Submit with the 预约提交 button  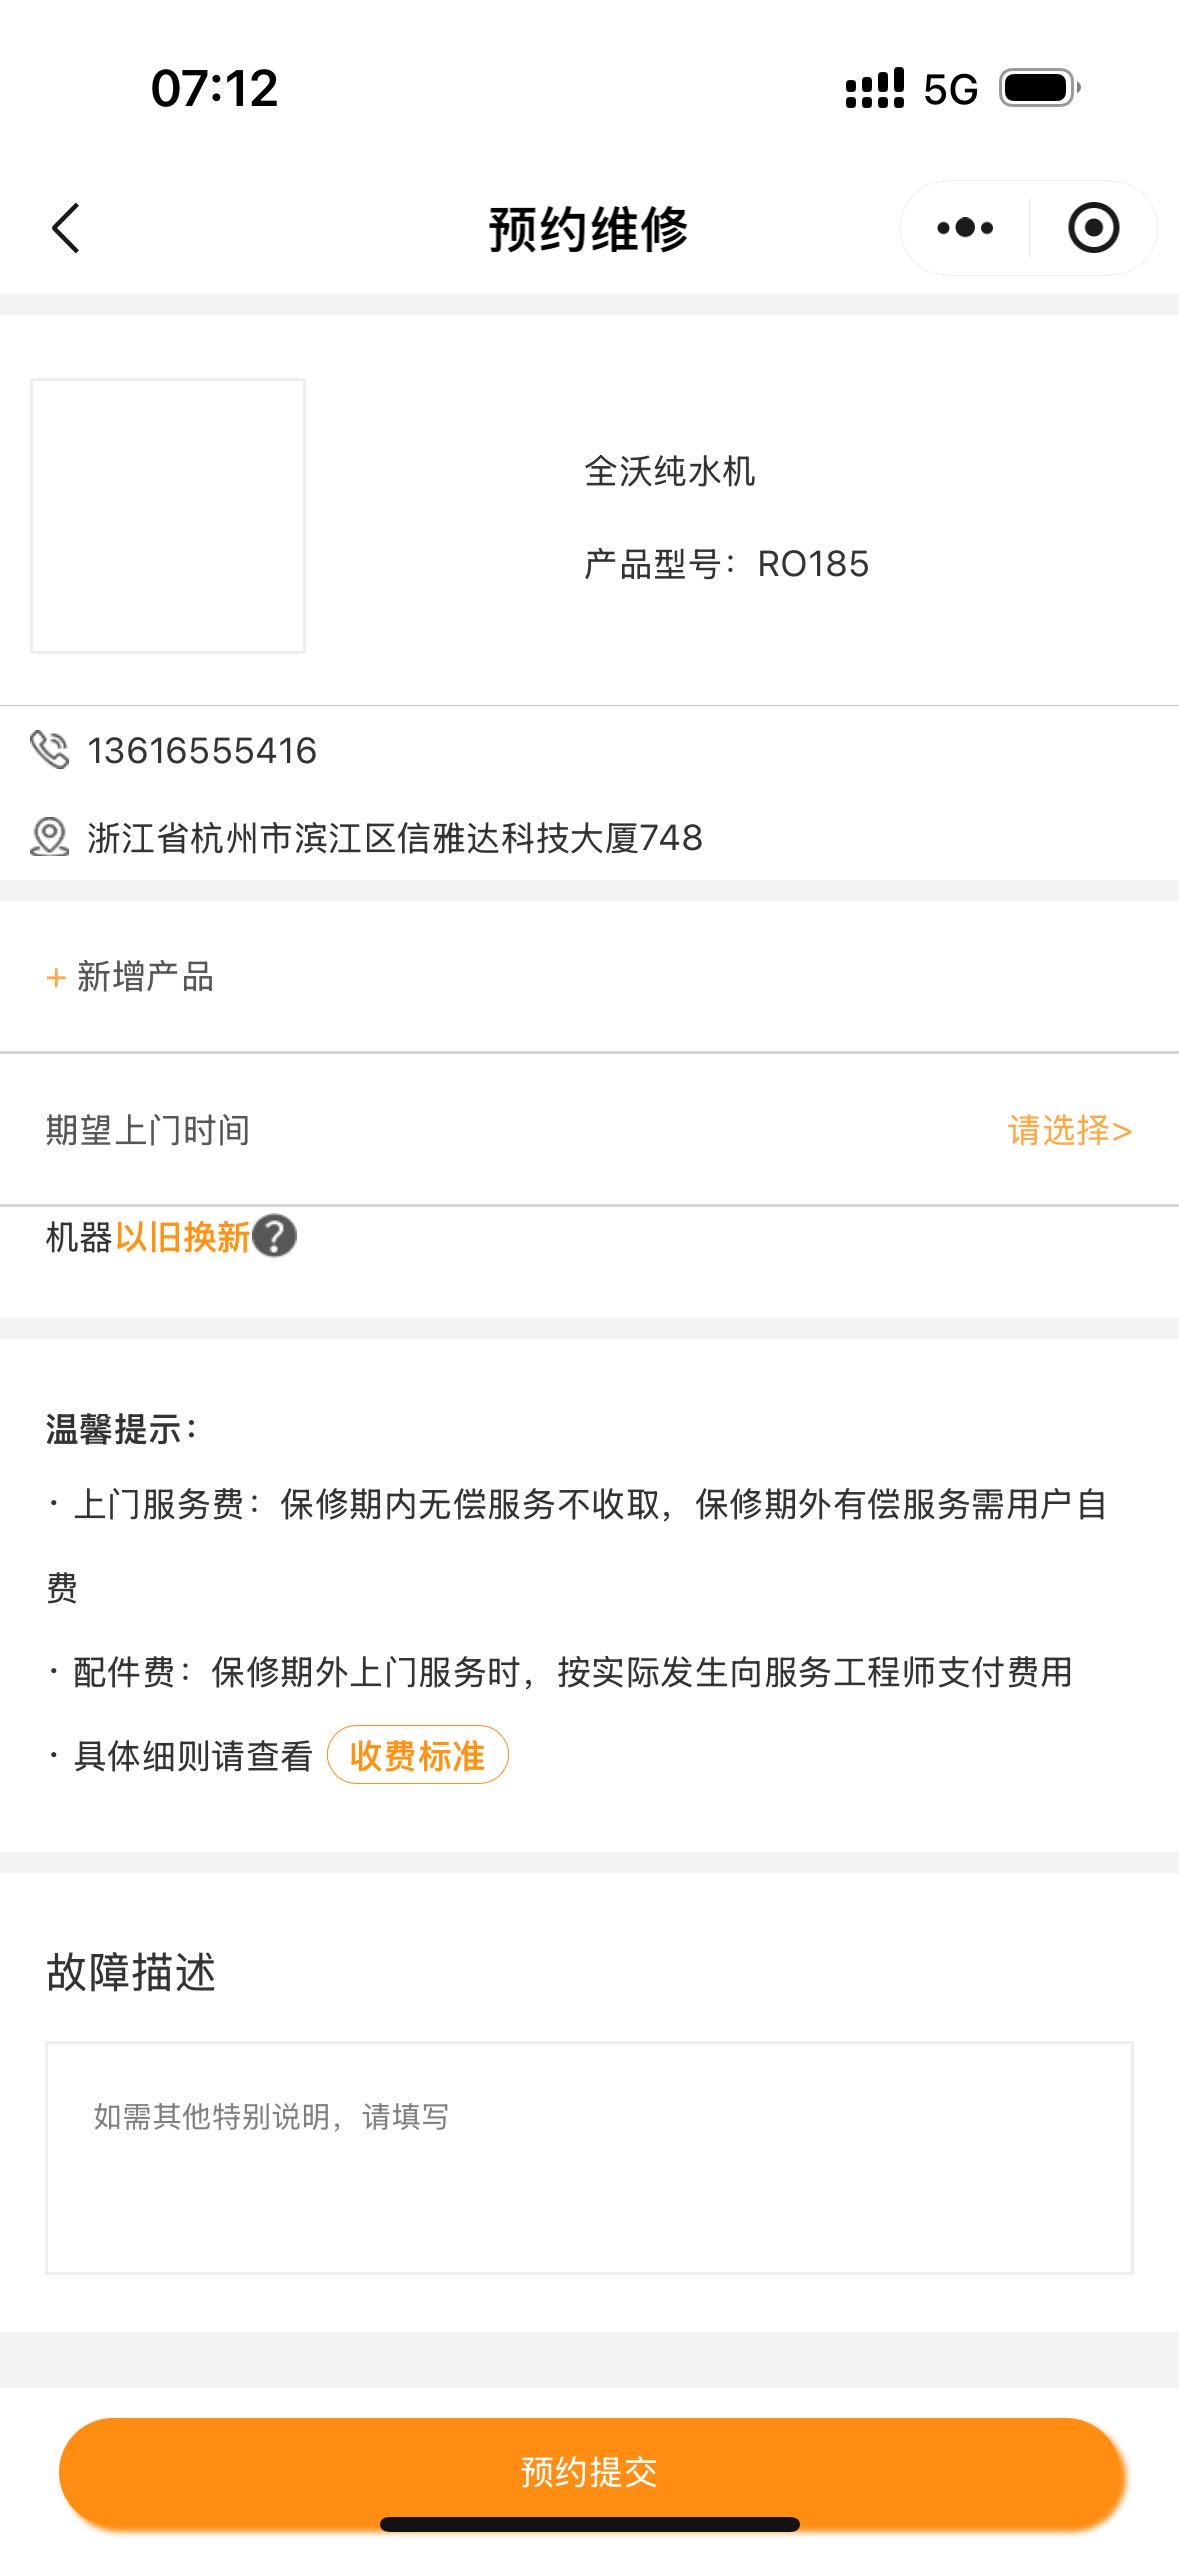590,2471
